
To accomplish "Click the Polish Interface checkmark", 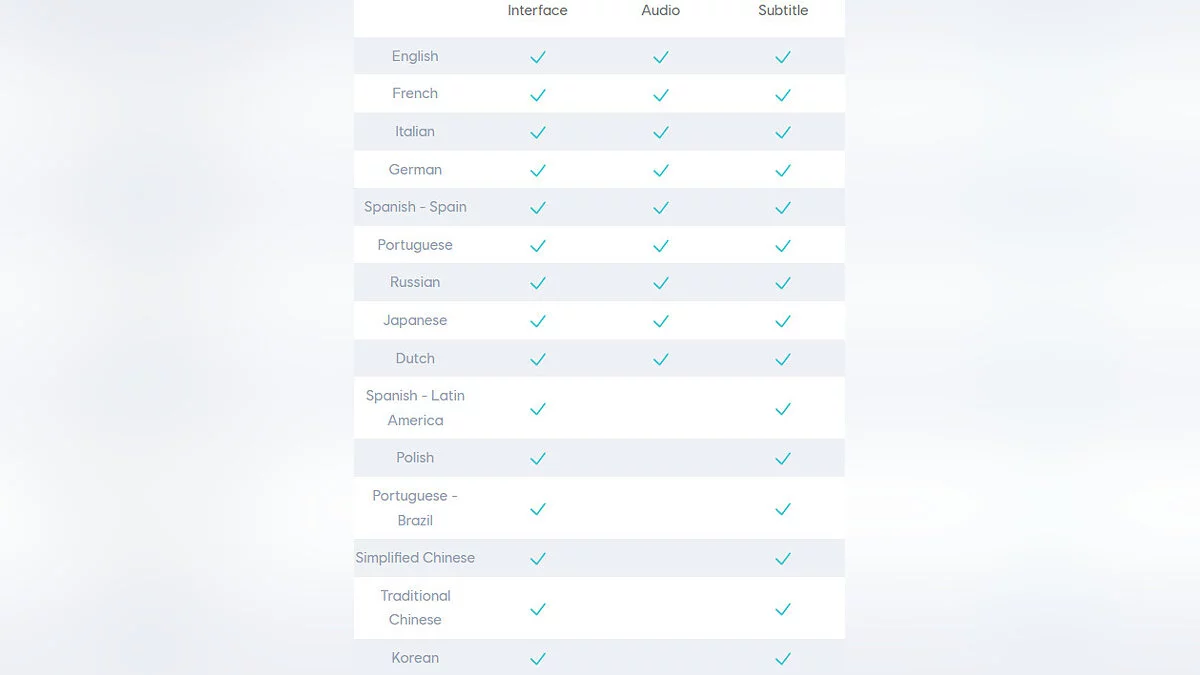I will click(538, 458).
